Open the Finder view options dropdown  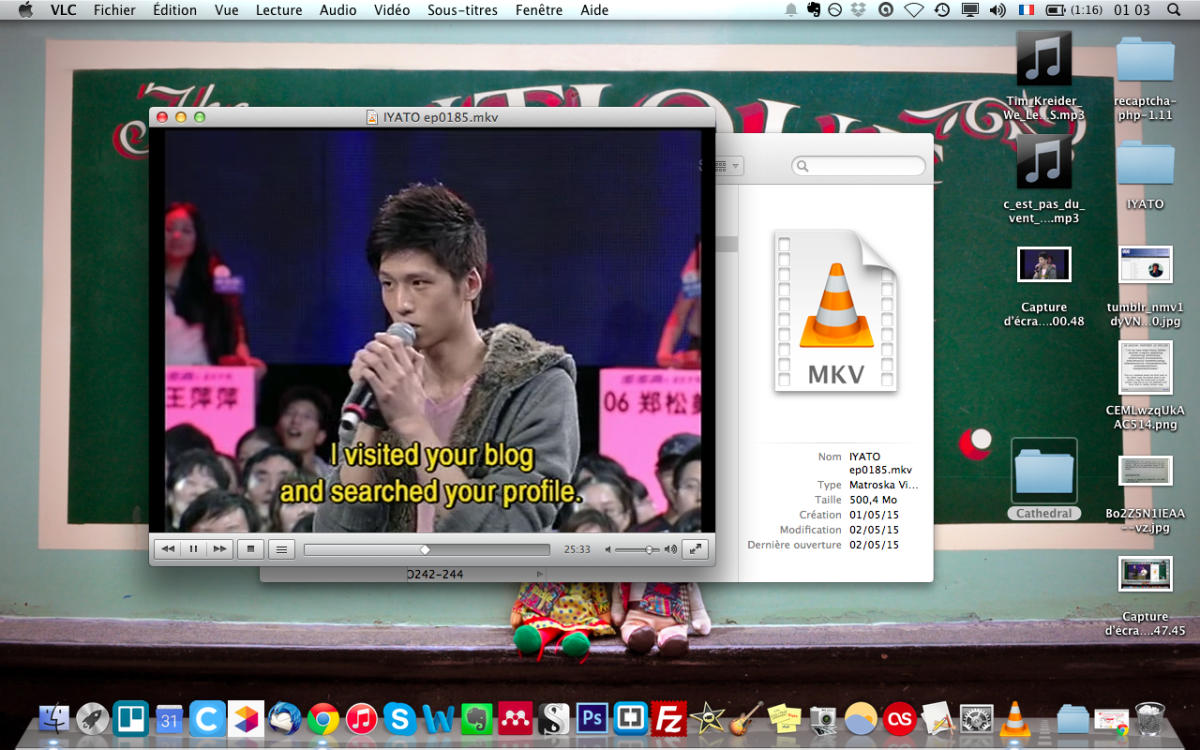point(730,166)
